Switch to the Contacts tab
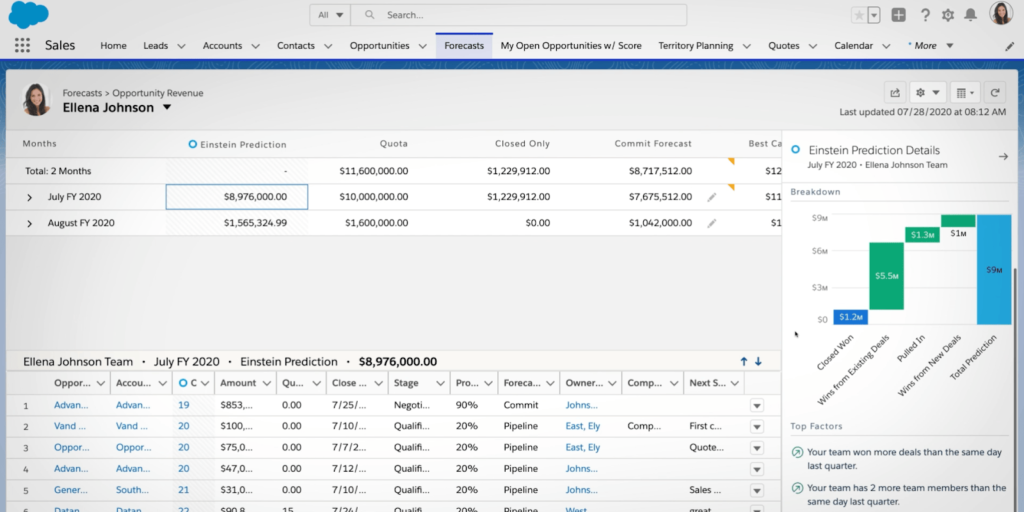Viewport: 1024px width, 512px height. coord(296,46)
